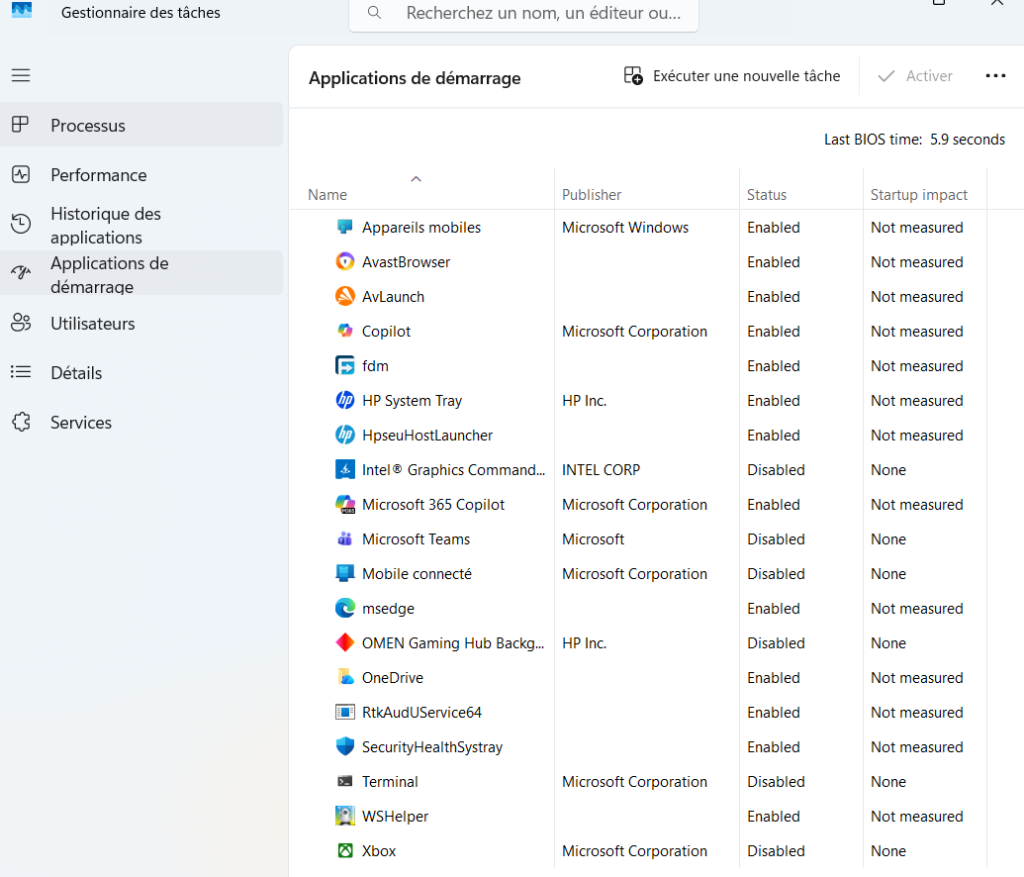Click the SecurityHealthSystray shield icon
The height and width of the screenshot is (877, 1024).
point(345,747)
